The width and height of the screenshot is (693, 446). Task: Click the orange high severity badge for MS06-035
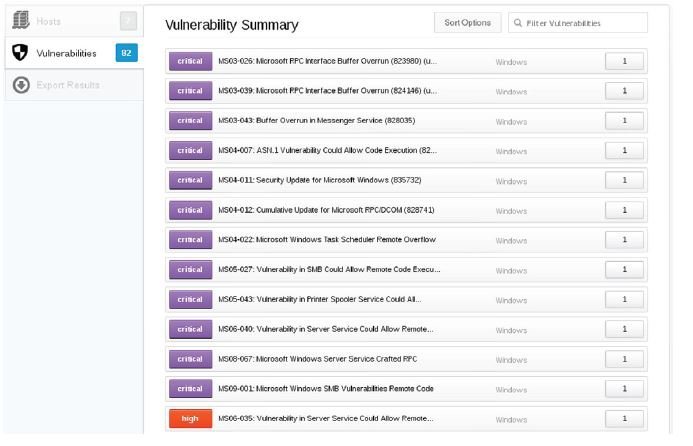(x=190, y=419)
